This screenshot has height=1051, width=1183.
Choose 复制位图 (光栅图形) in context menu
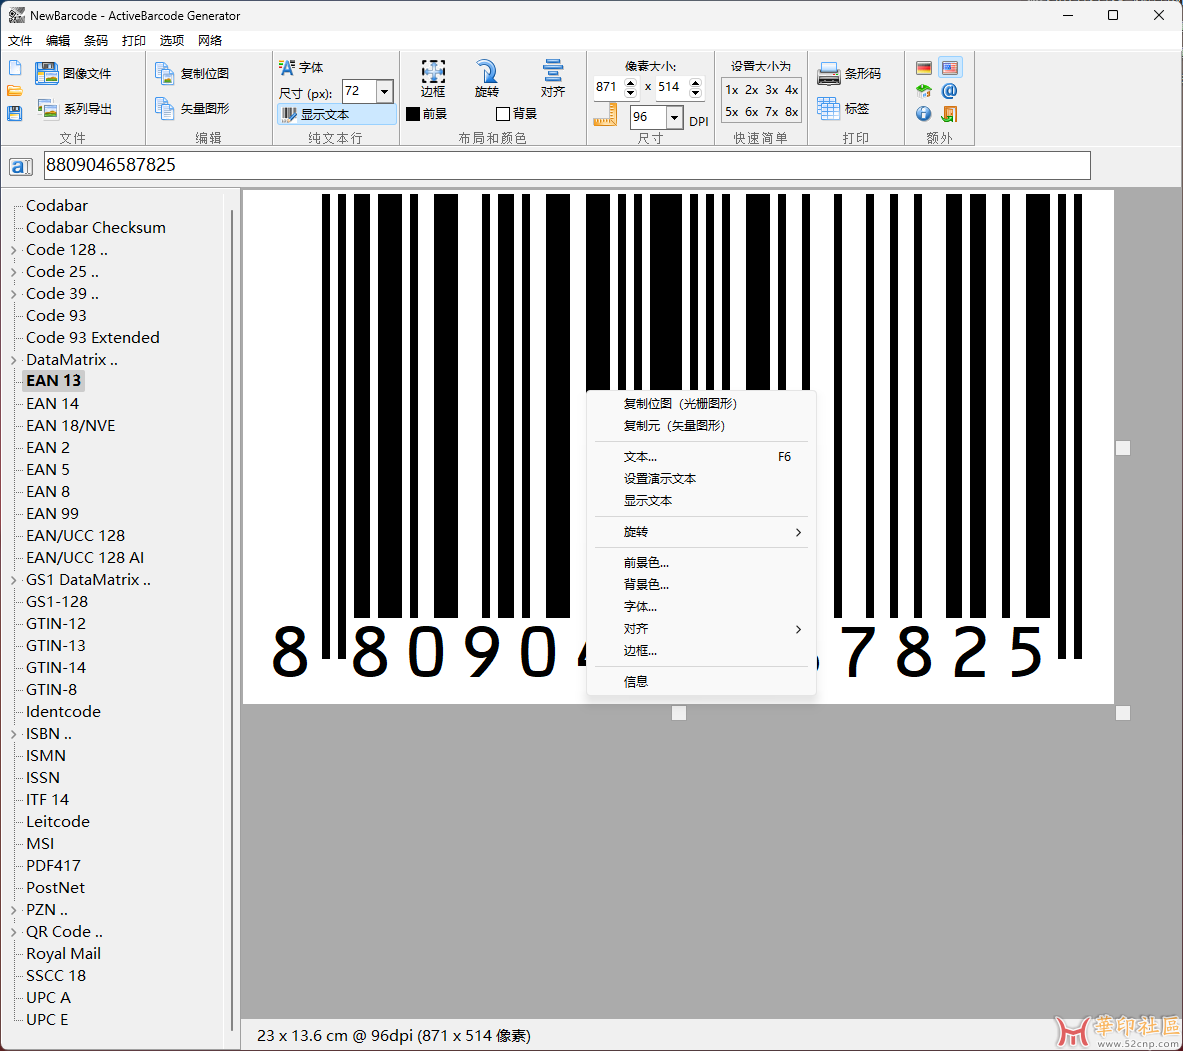pyautogui.click(x=701, y=404)
